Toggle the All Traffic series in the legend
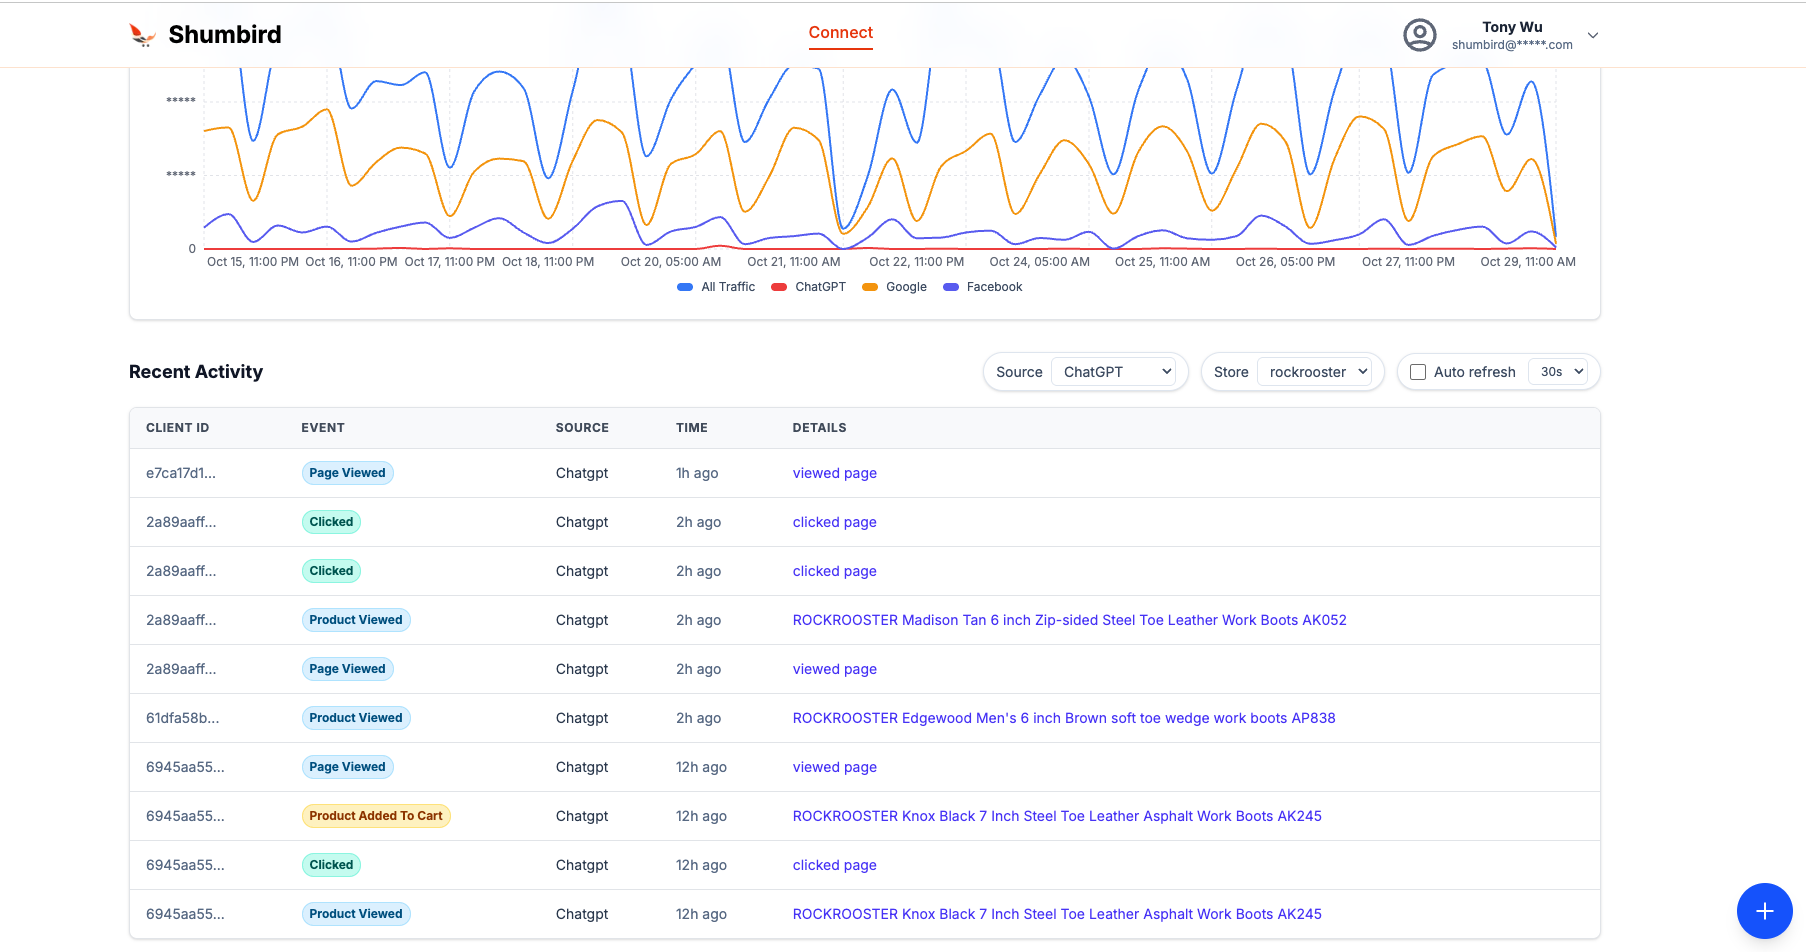 [716, 287]
